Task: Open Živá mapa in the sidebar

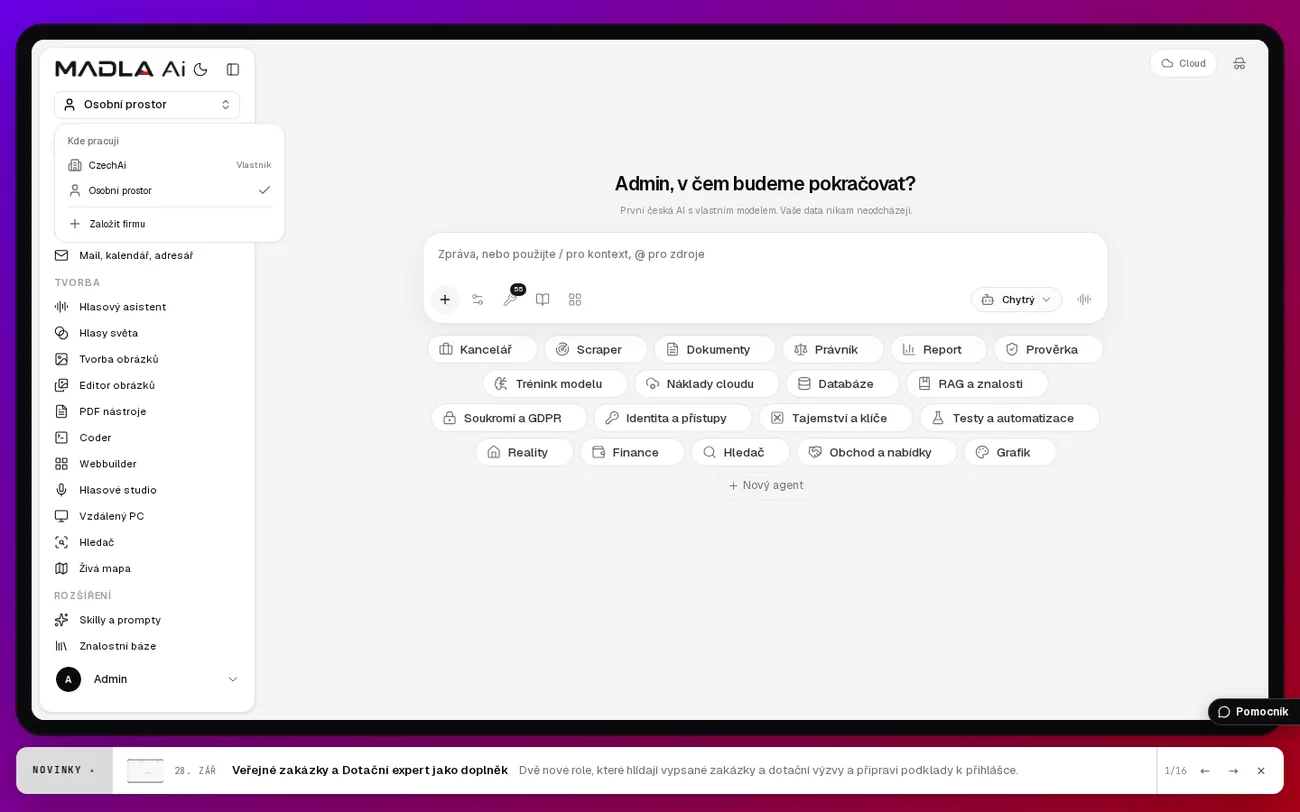Action: [x=147, y=568]
